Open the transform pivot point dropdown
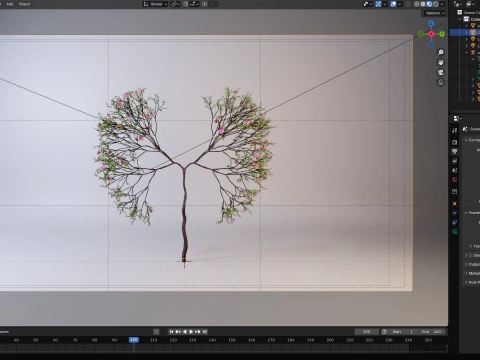The width and height of the screenshot is (480, 360). [175, 4]
